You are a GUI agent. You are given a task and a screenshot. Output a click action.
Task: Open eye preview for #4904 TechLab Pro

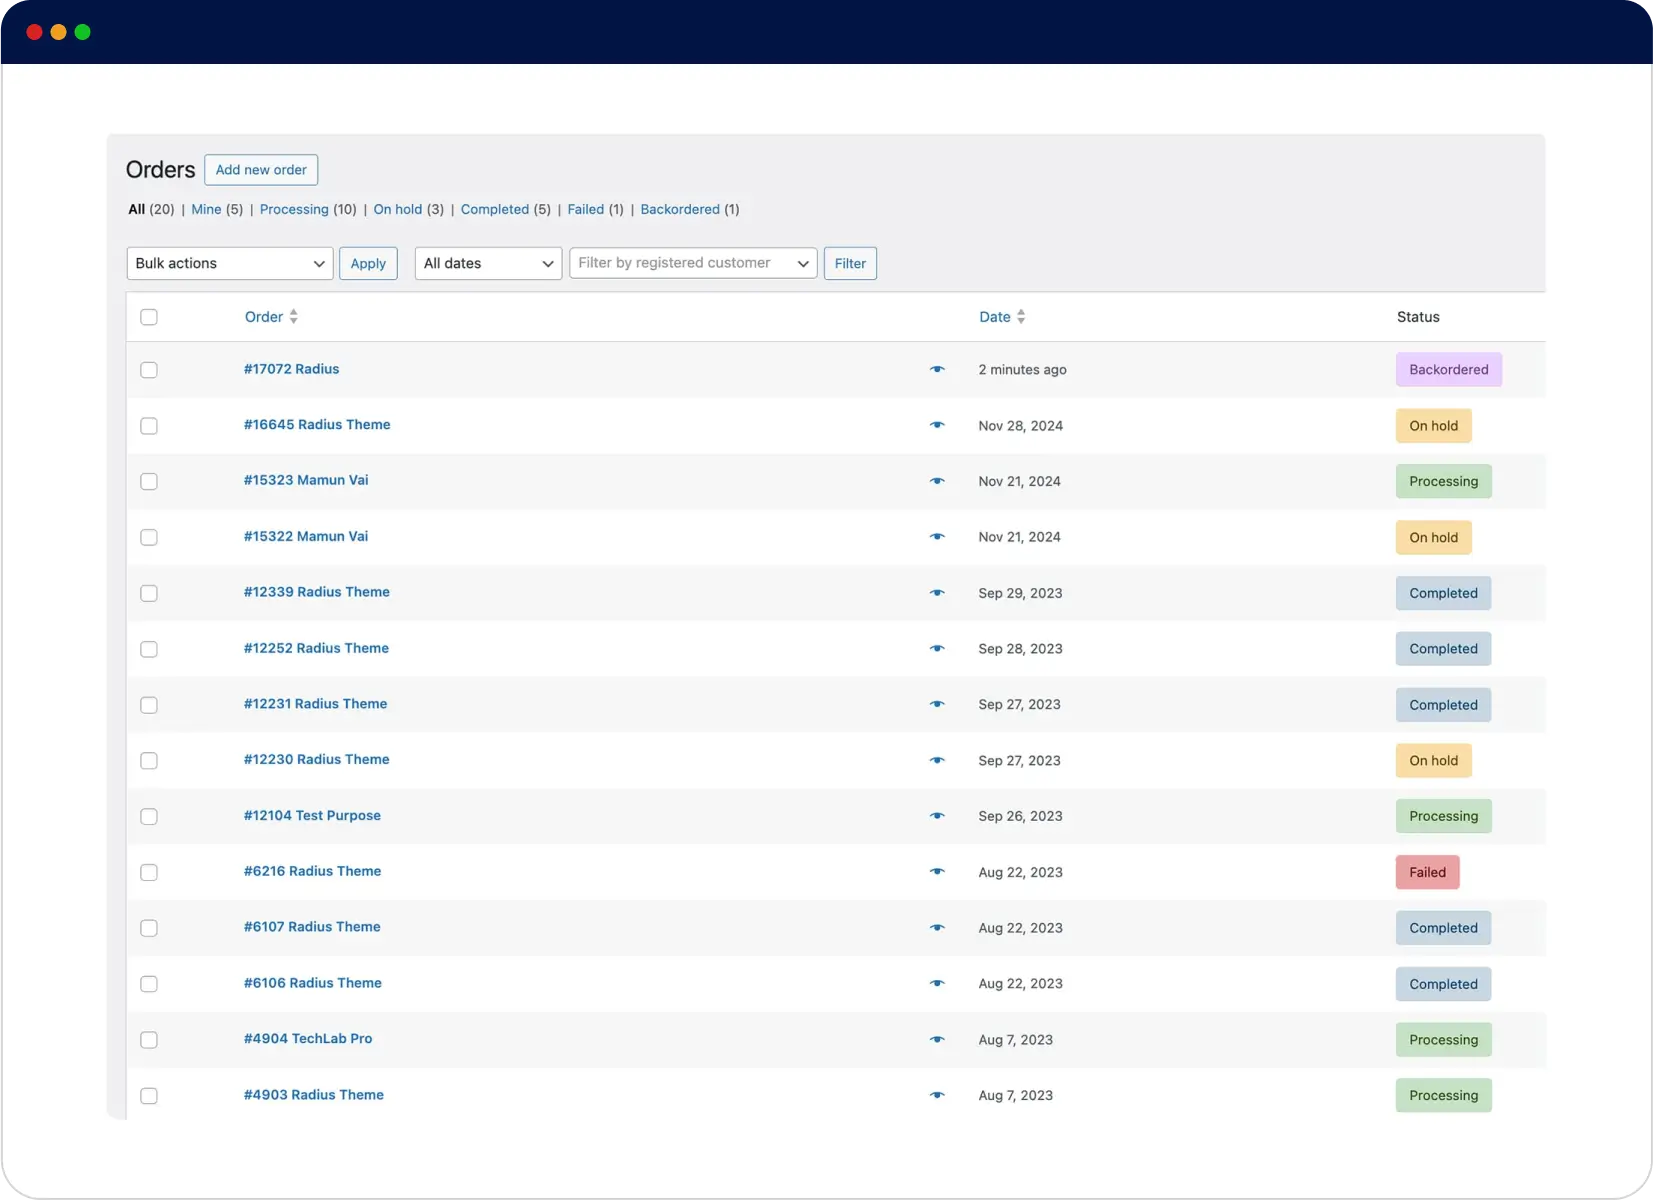tap(937, 1040)
